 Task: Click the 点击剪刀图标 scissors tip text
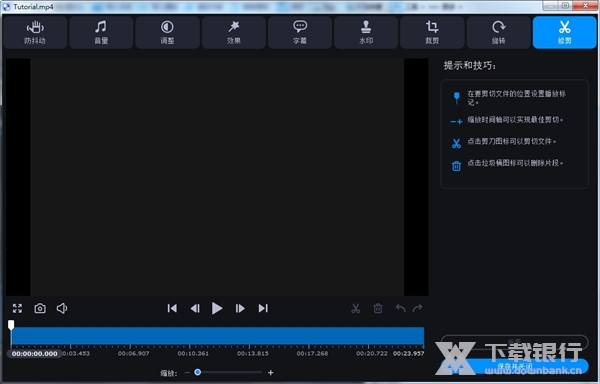click(512, 142)
